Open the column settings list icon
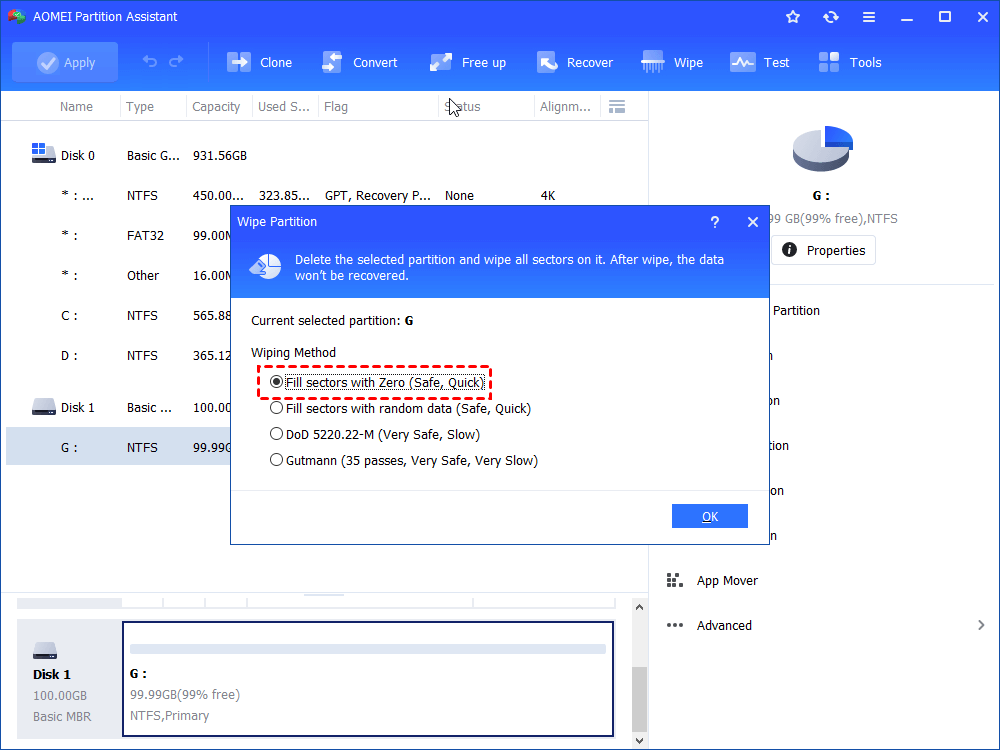Screen dimensions: 1000x750 (x=617, y=107)
